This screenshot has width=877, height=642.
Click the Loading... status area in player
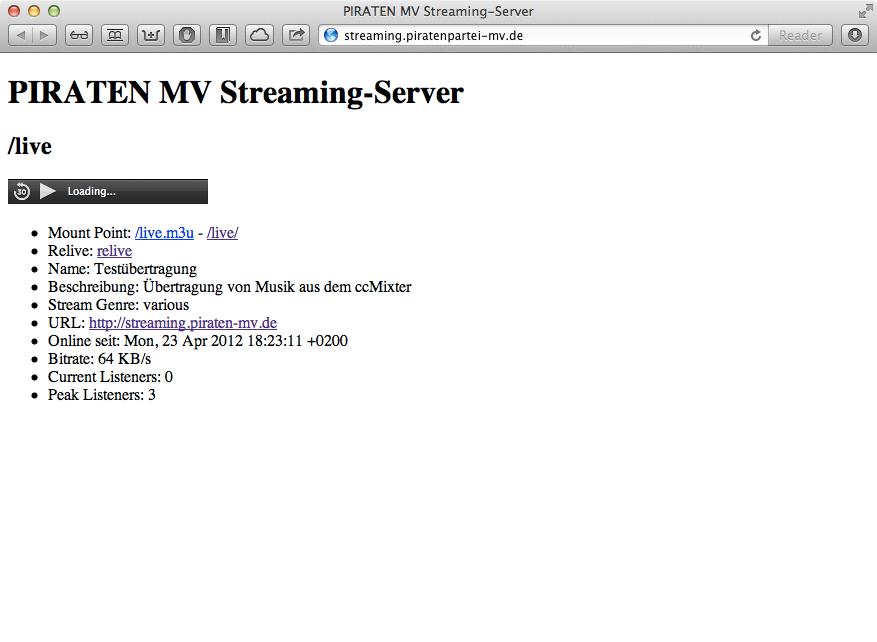coord(92,192)
